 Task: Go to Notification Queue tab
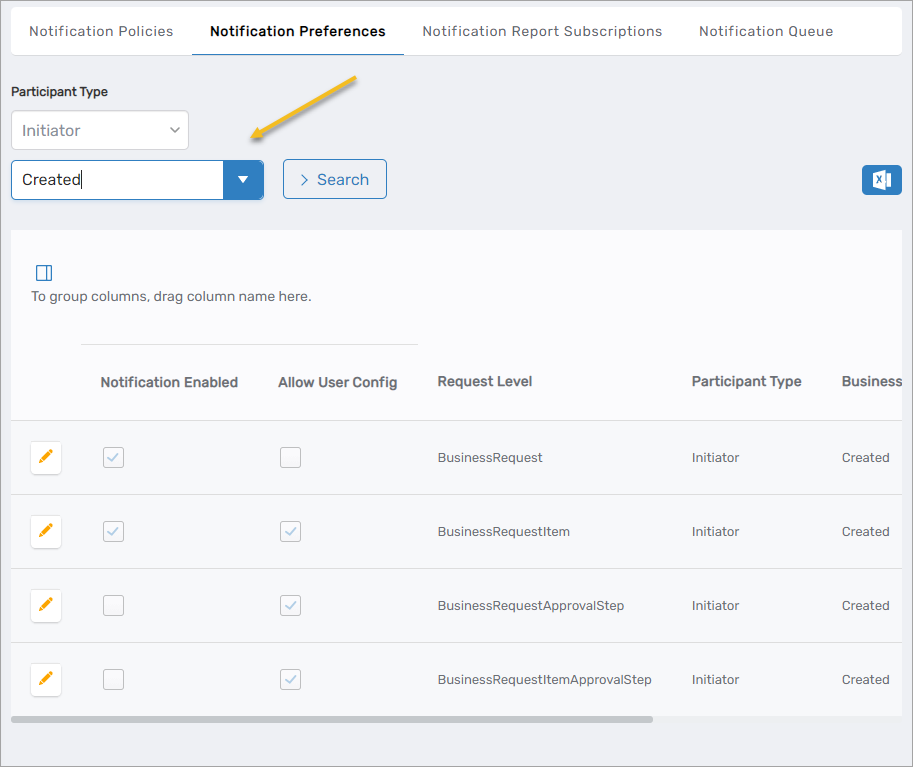point(765,31)
